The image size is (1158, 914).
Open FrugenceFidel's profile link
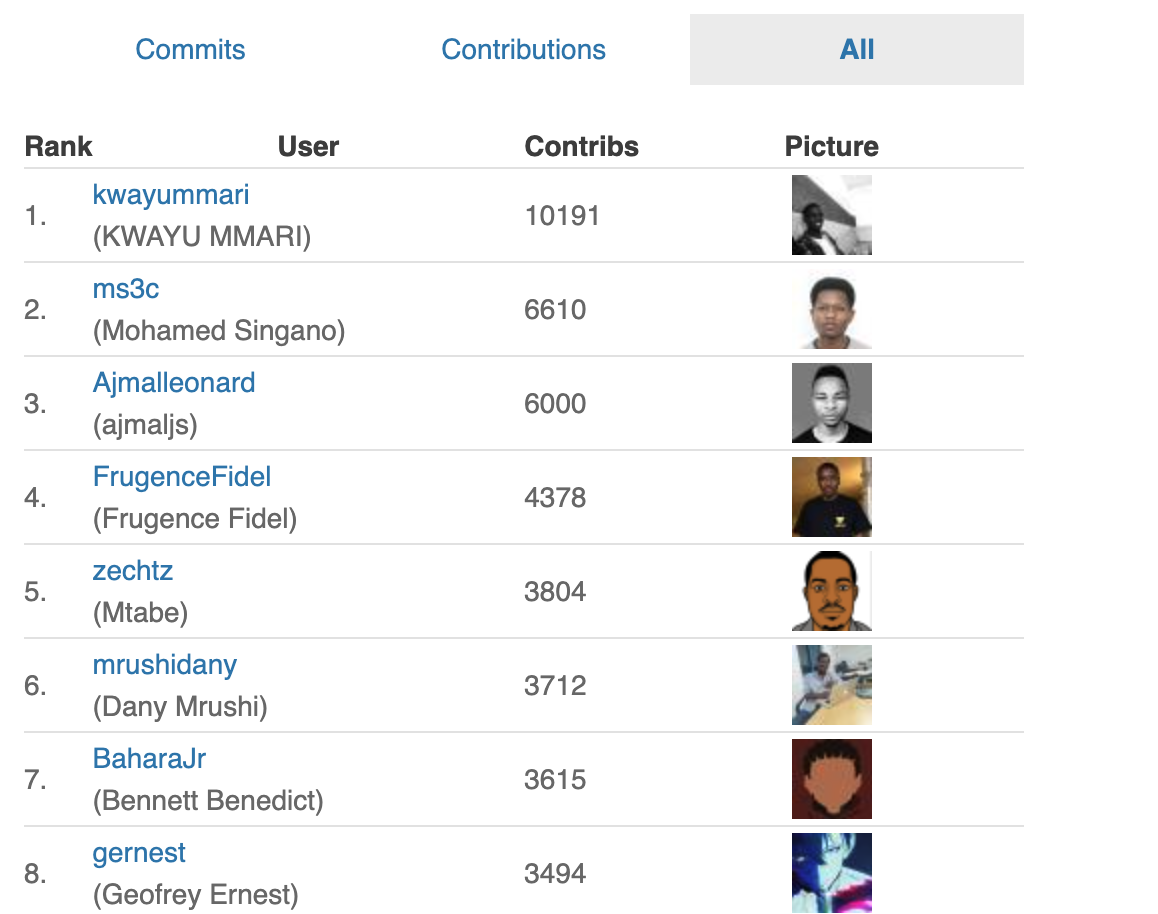click(181, 477)
